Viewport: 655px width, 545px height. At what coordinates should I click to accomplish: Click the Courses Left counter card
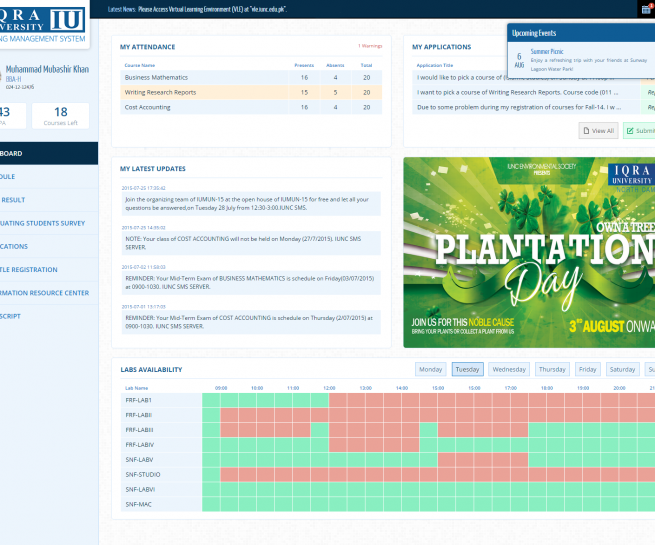(x=68, y=116)
